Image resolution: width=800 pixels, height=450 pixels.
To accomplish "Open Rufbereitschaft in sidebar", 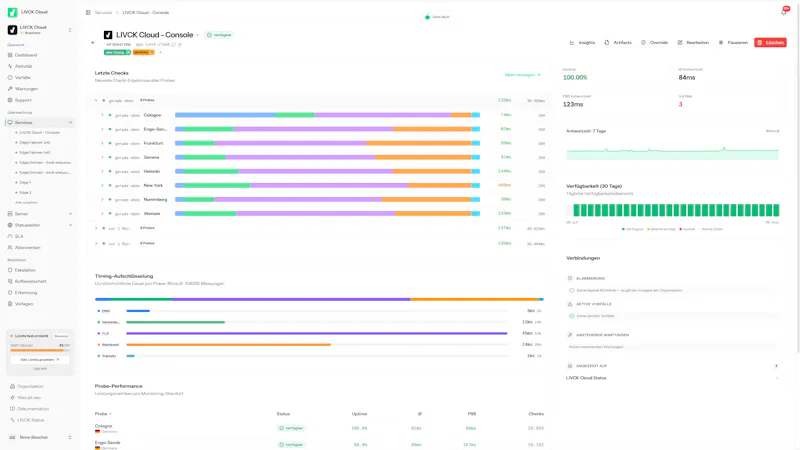I will [40, 281].
